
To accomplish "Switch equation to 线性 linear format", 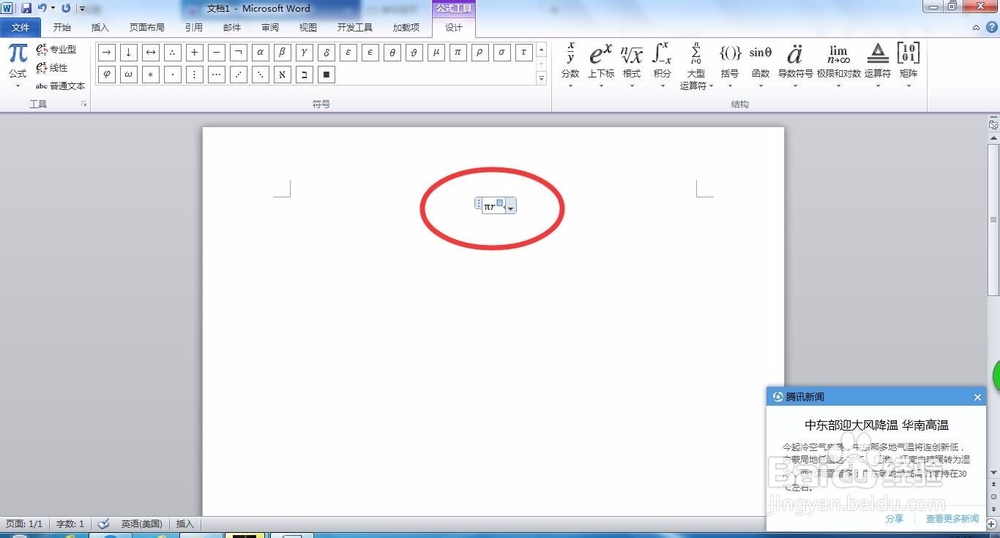I will (52, 68).
